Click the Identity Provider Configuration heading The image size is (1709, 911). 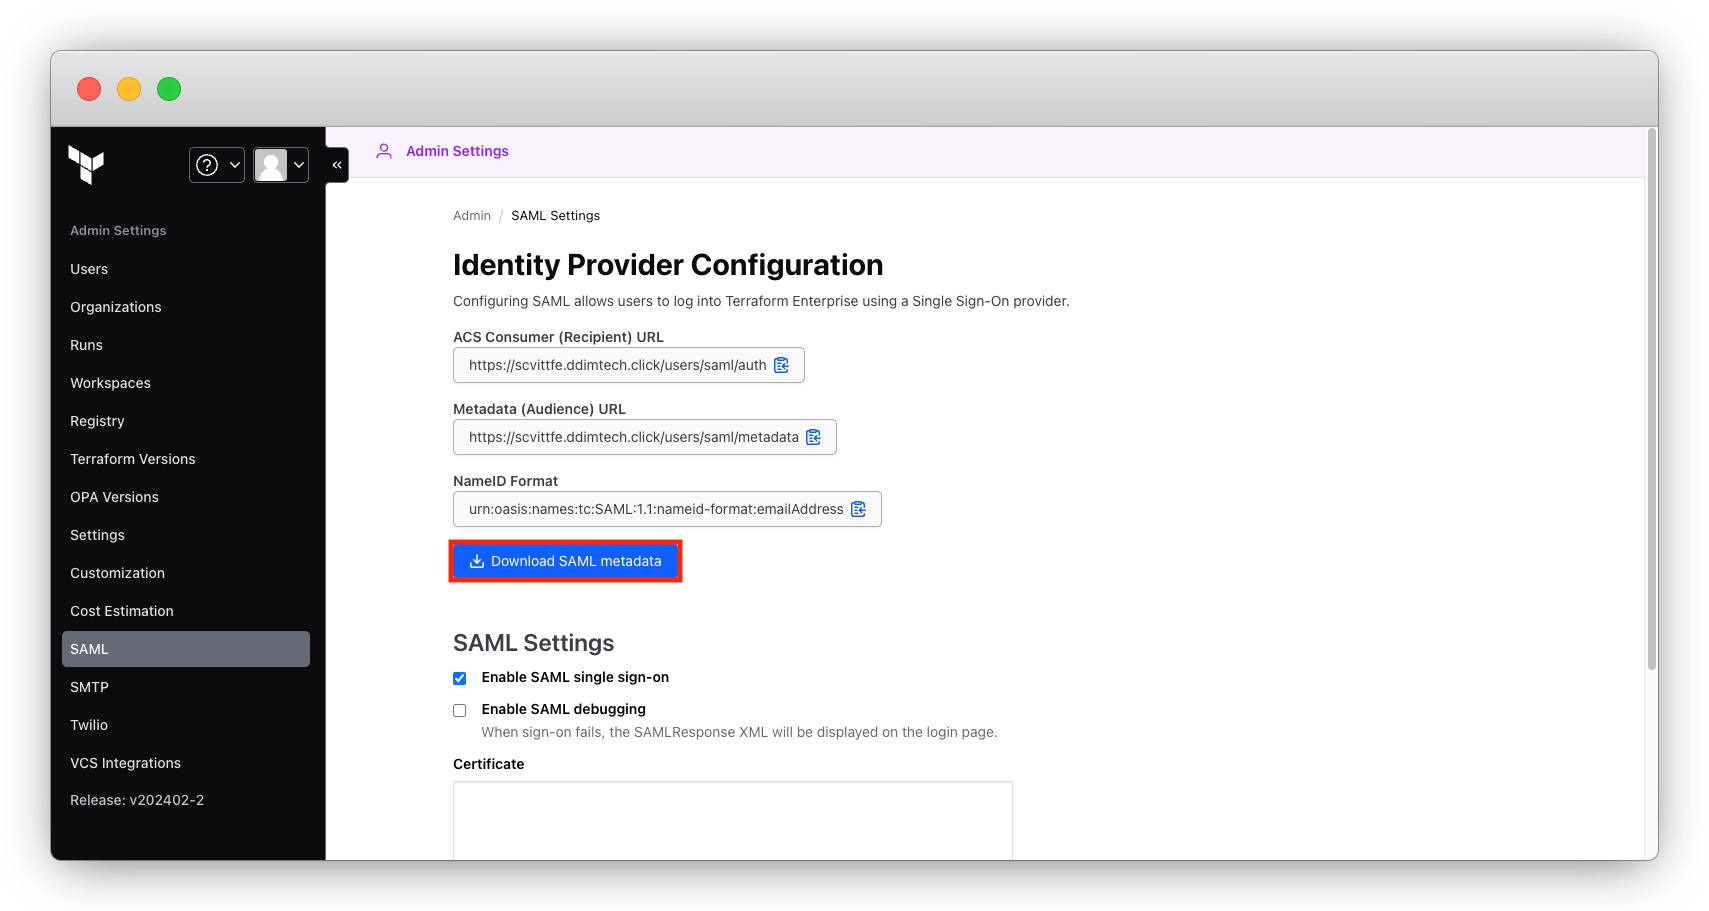668,265
